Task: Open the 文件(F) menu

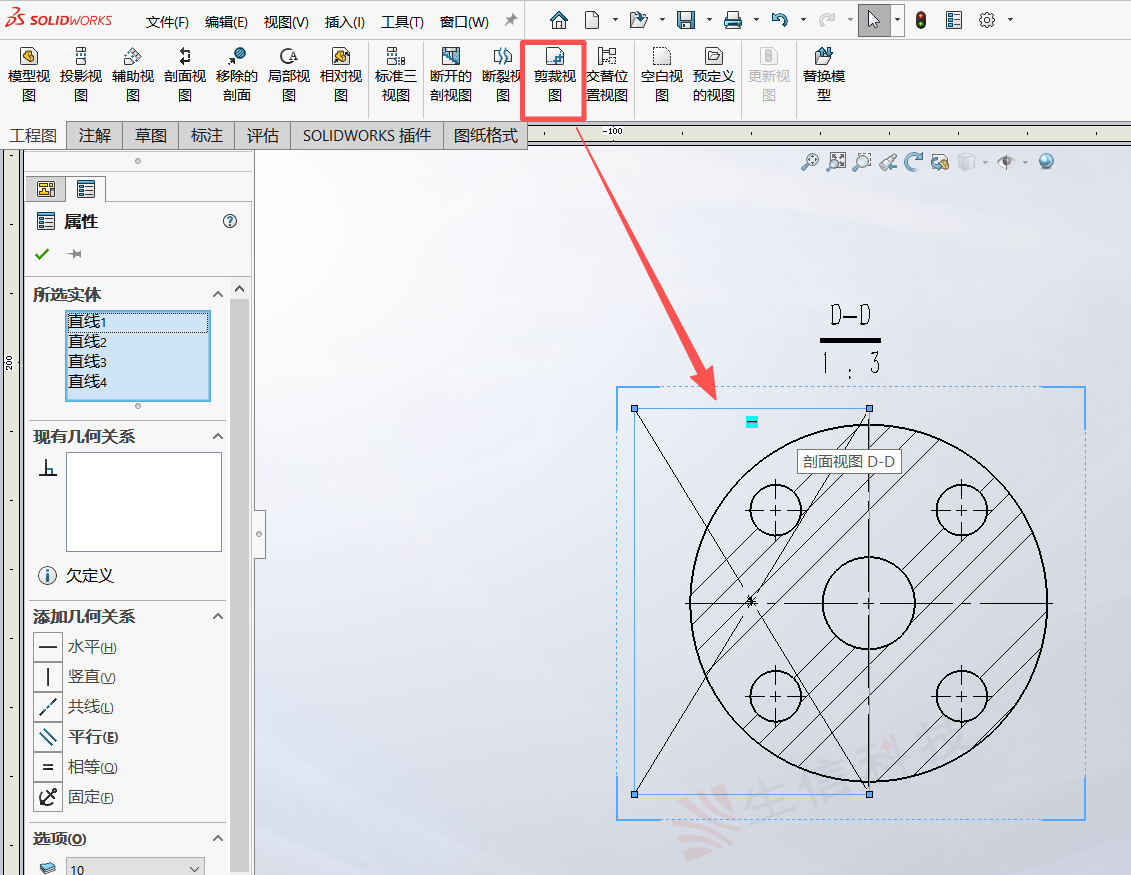Action: point(167,22)
